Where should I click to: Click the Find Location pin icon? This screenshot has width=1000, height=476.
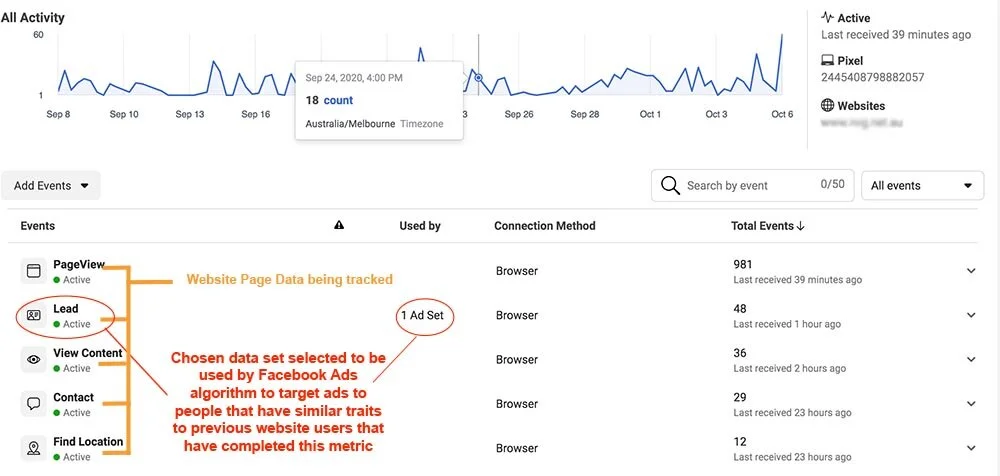pos(33,448)
